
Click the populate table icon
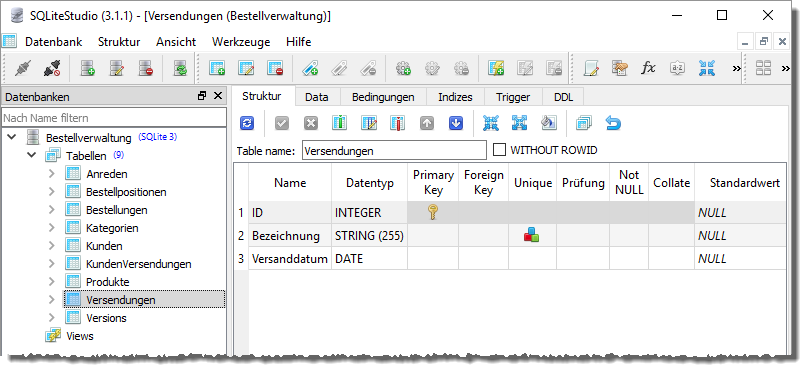[549, 123]
